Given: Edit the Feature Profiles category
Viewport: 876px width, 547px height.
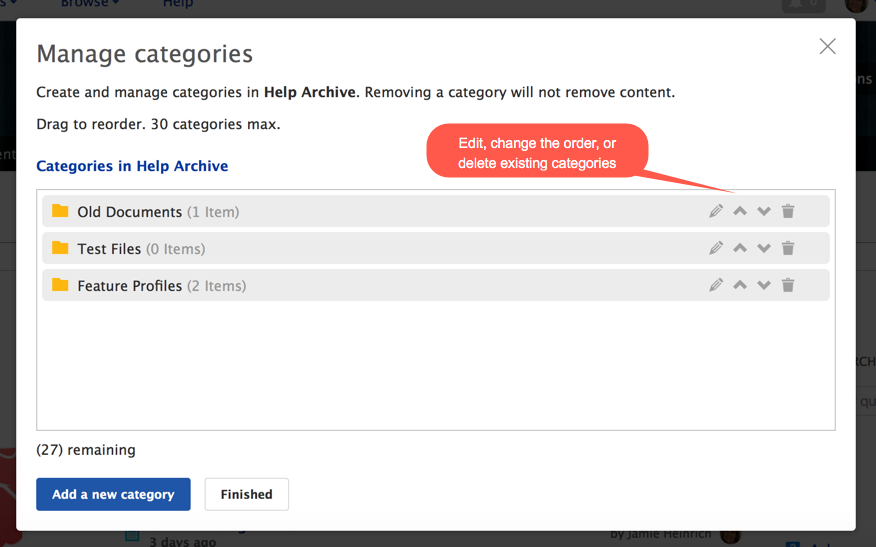Looking at the screenshot, I should (716, 285).
